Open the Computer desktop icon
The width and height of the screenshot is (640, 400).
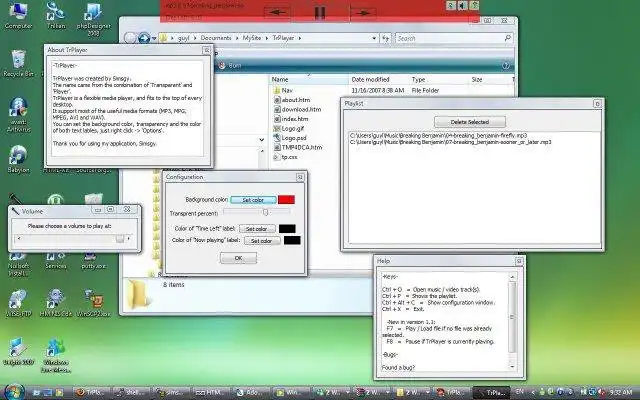click(x=18, y=16)
